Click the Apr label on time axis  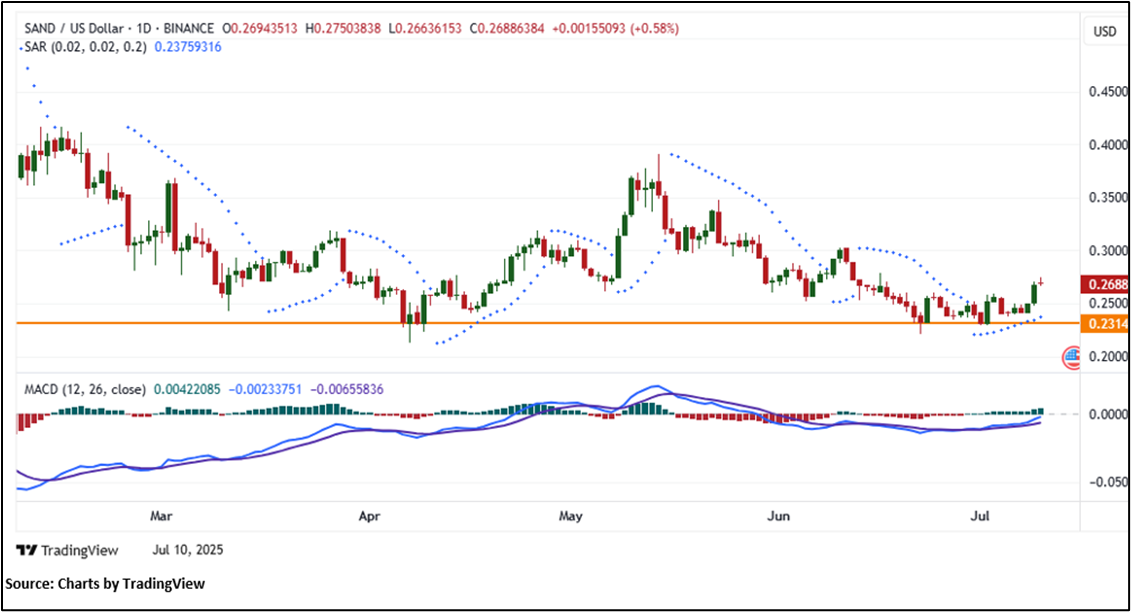[369, 516]
